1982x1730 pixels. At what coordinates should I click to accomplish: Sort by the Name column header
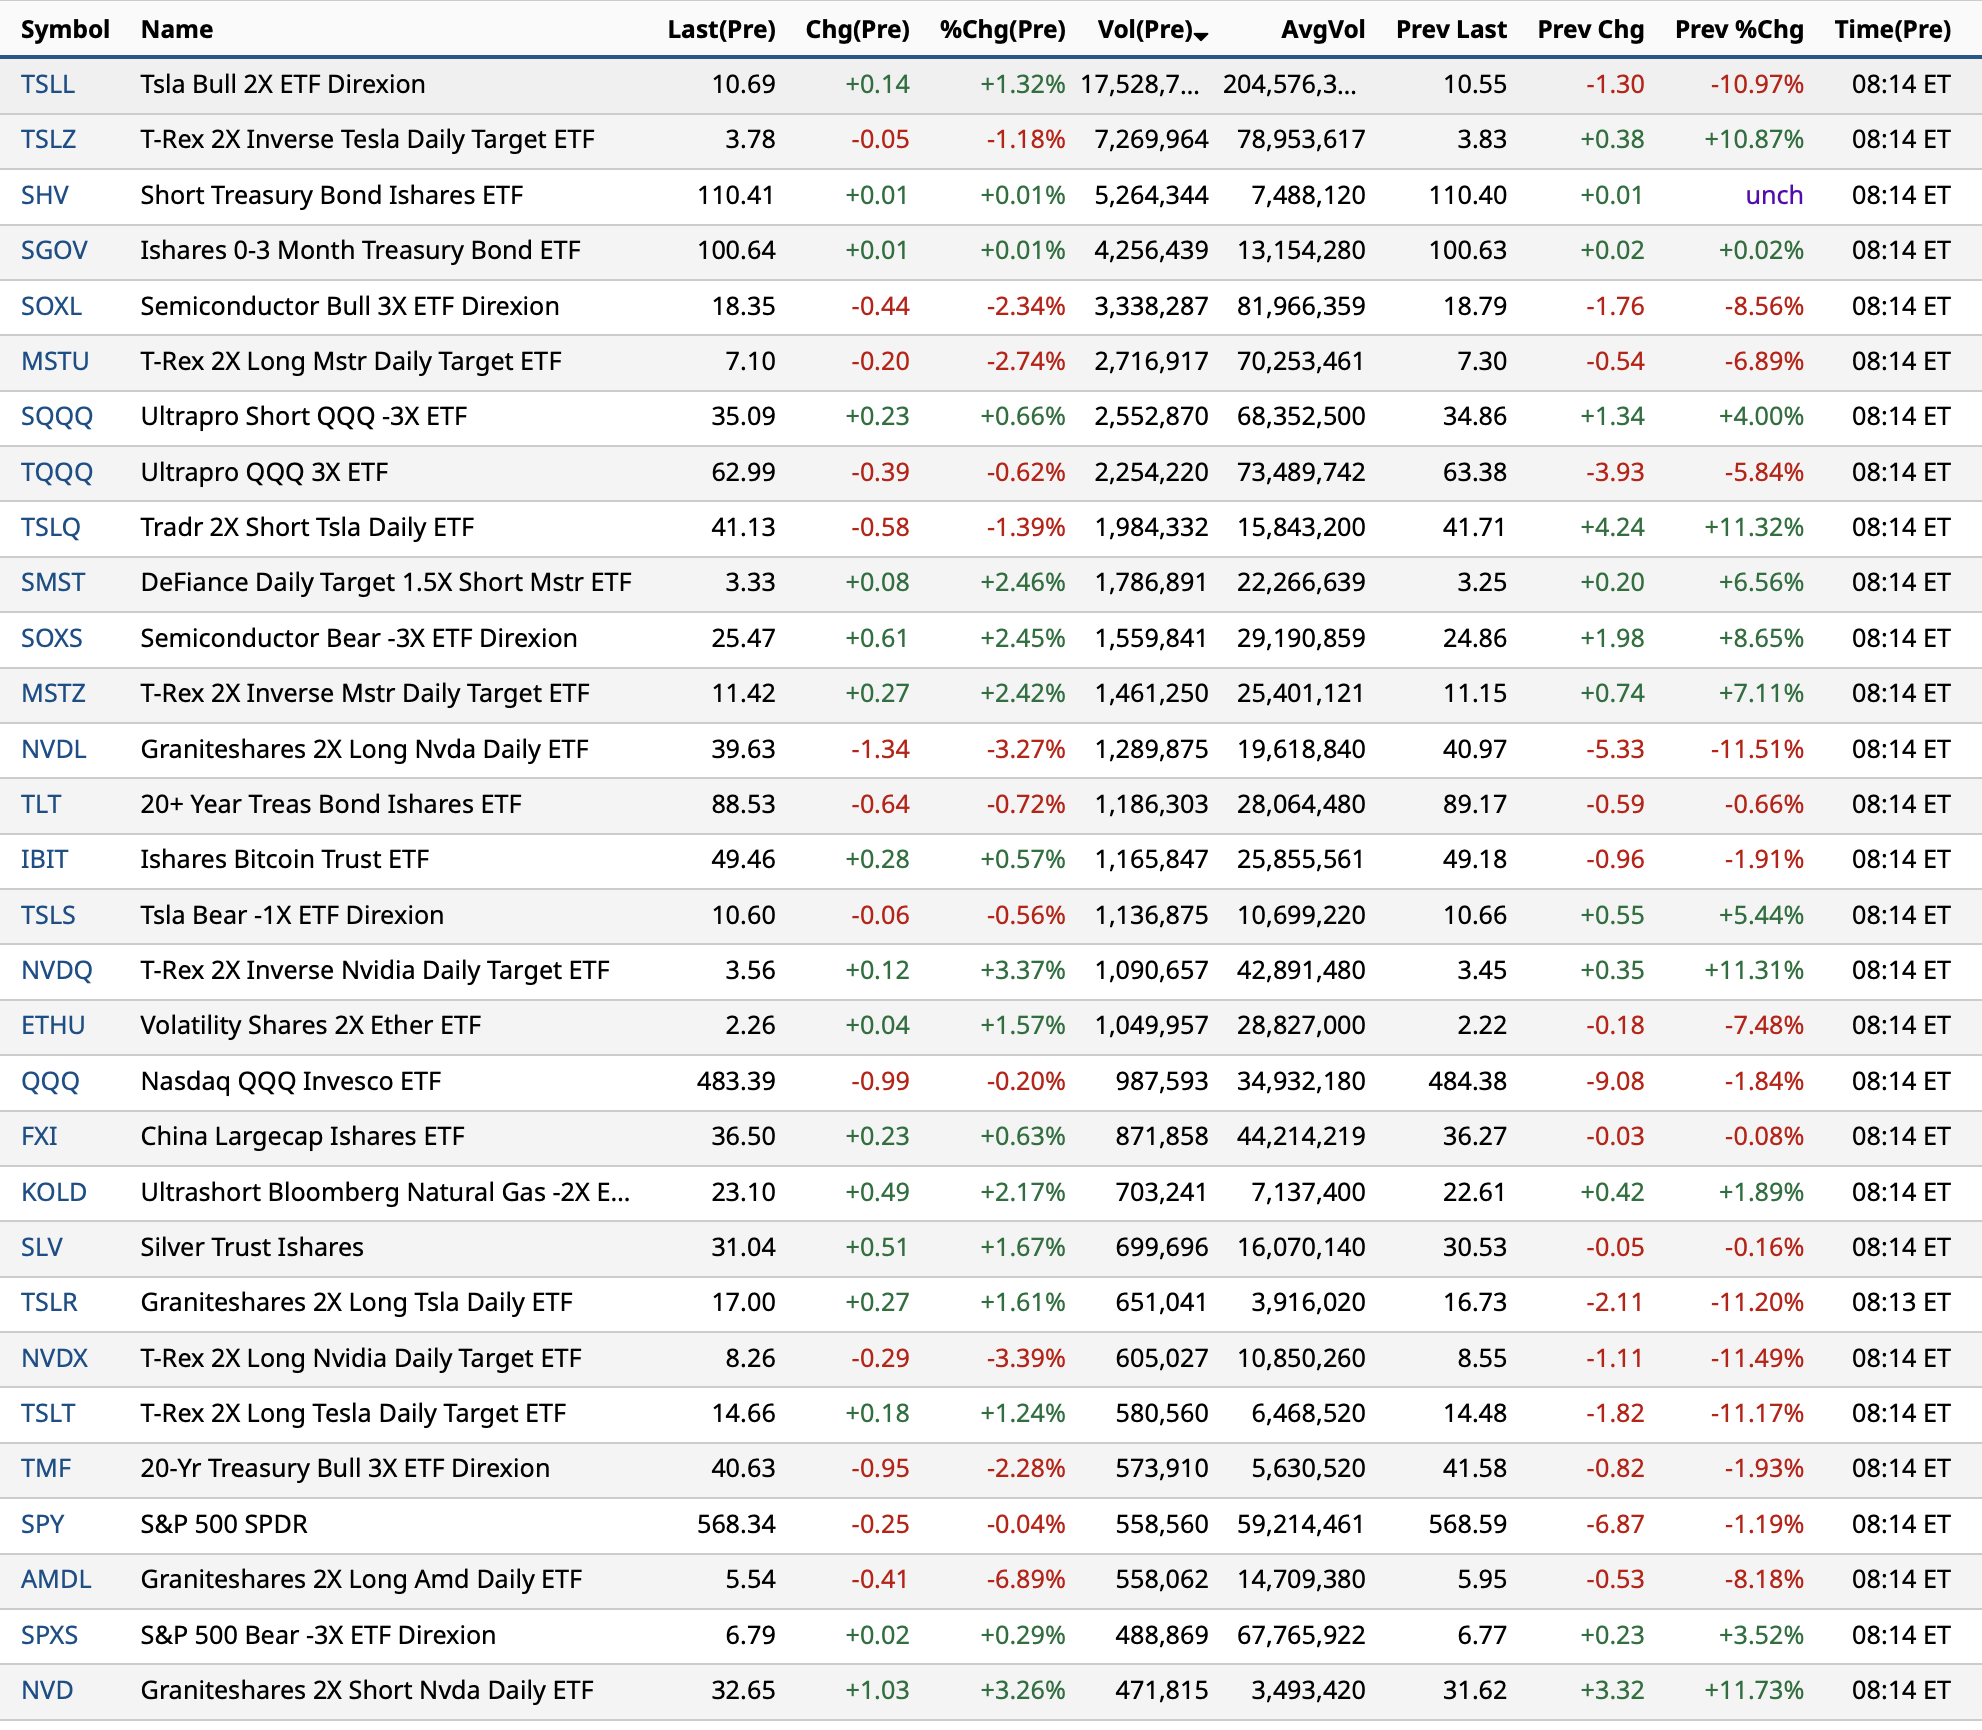tap(176, 29)
